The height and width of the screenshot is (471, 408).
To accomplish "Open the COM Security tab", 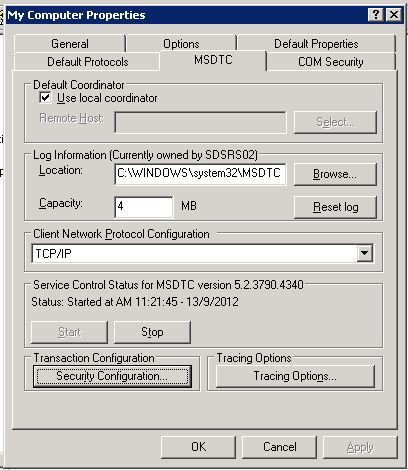I will (x=331, y=62).
